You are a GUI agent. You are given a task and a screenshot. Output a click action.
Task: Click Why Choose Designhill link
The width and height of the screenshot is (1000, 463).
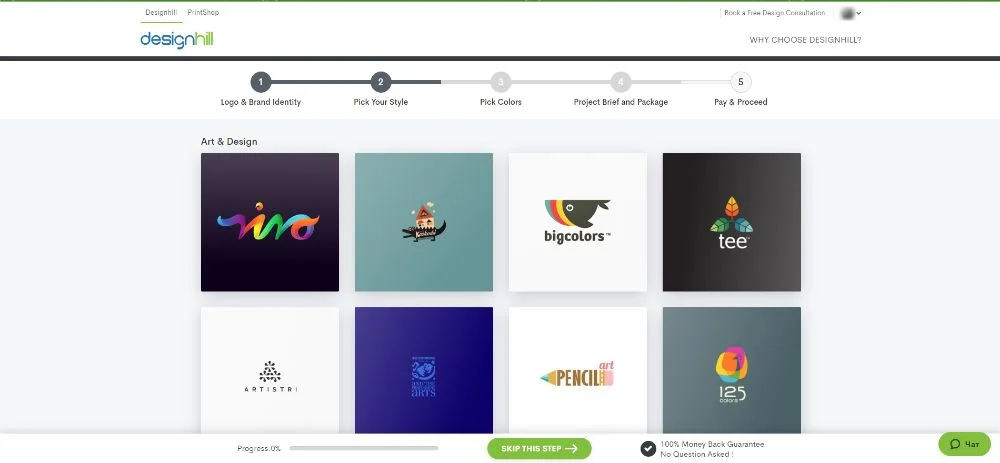(805, 40)
